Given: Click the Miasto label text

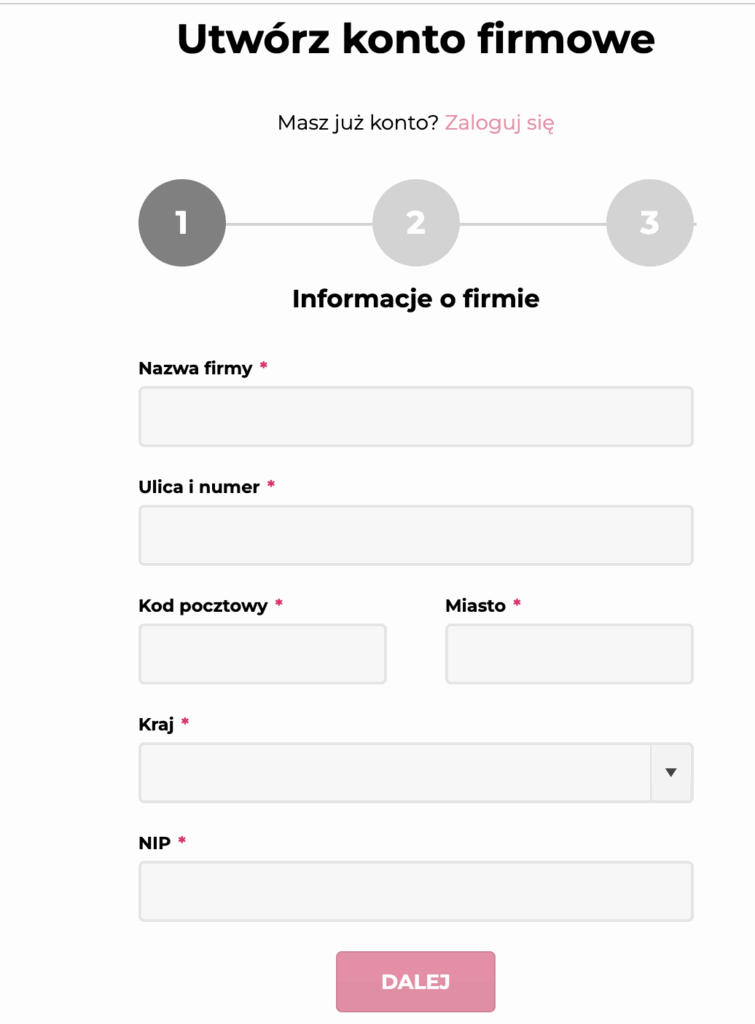Looking at the screenshot, I should (475, 606).
